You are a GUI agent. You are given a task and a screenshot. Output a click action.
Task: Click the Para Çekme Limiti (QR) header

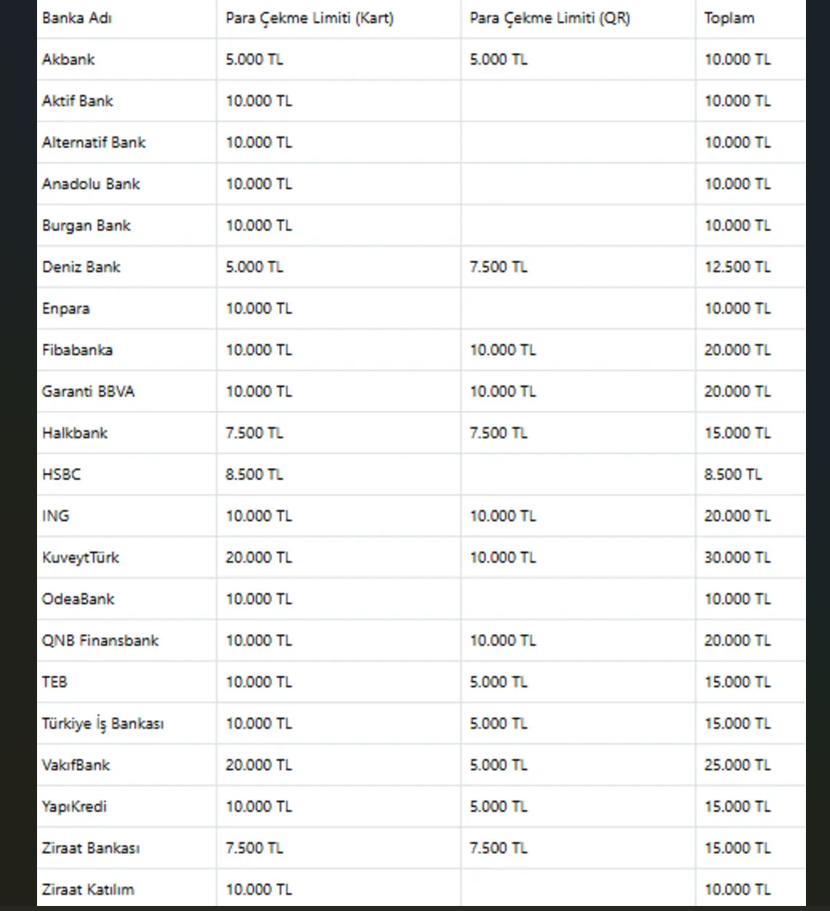[549, 18]
